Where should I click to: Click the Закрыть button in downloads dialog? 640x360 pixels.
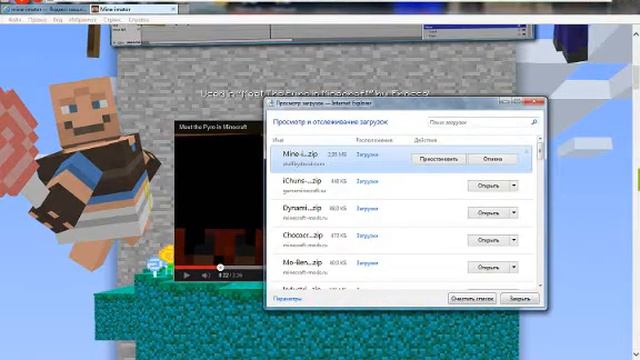click(x=520, y=298)
